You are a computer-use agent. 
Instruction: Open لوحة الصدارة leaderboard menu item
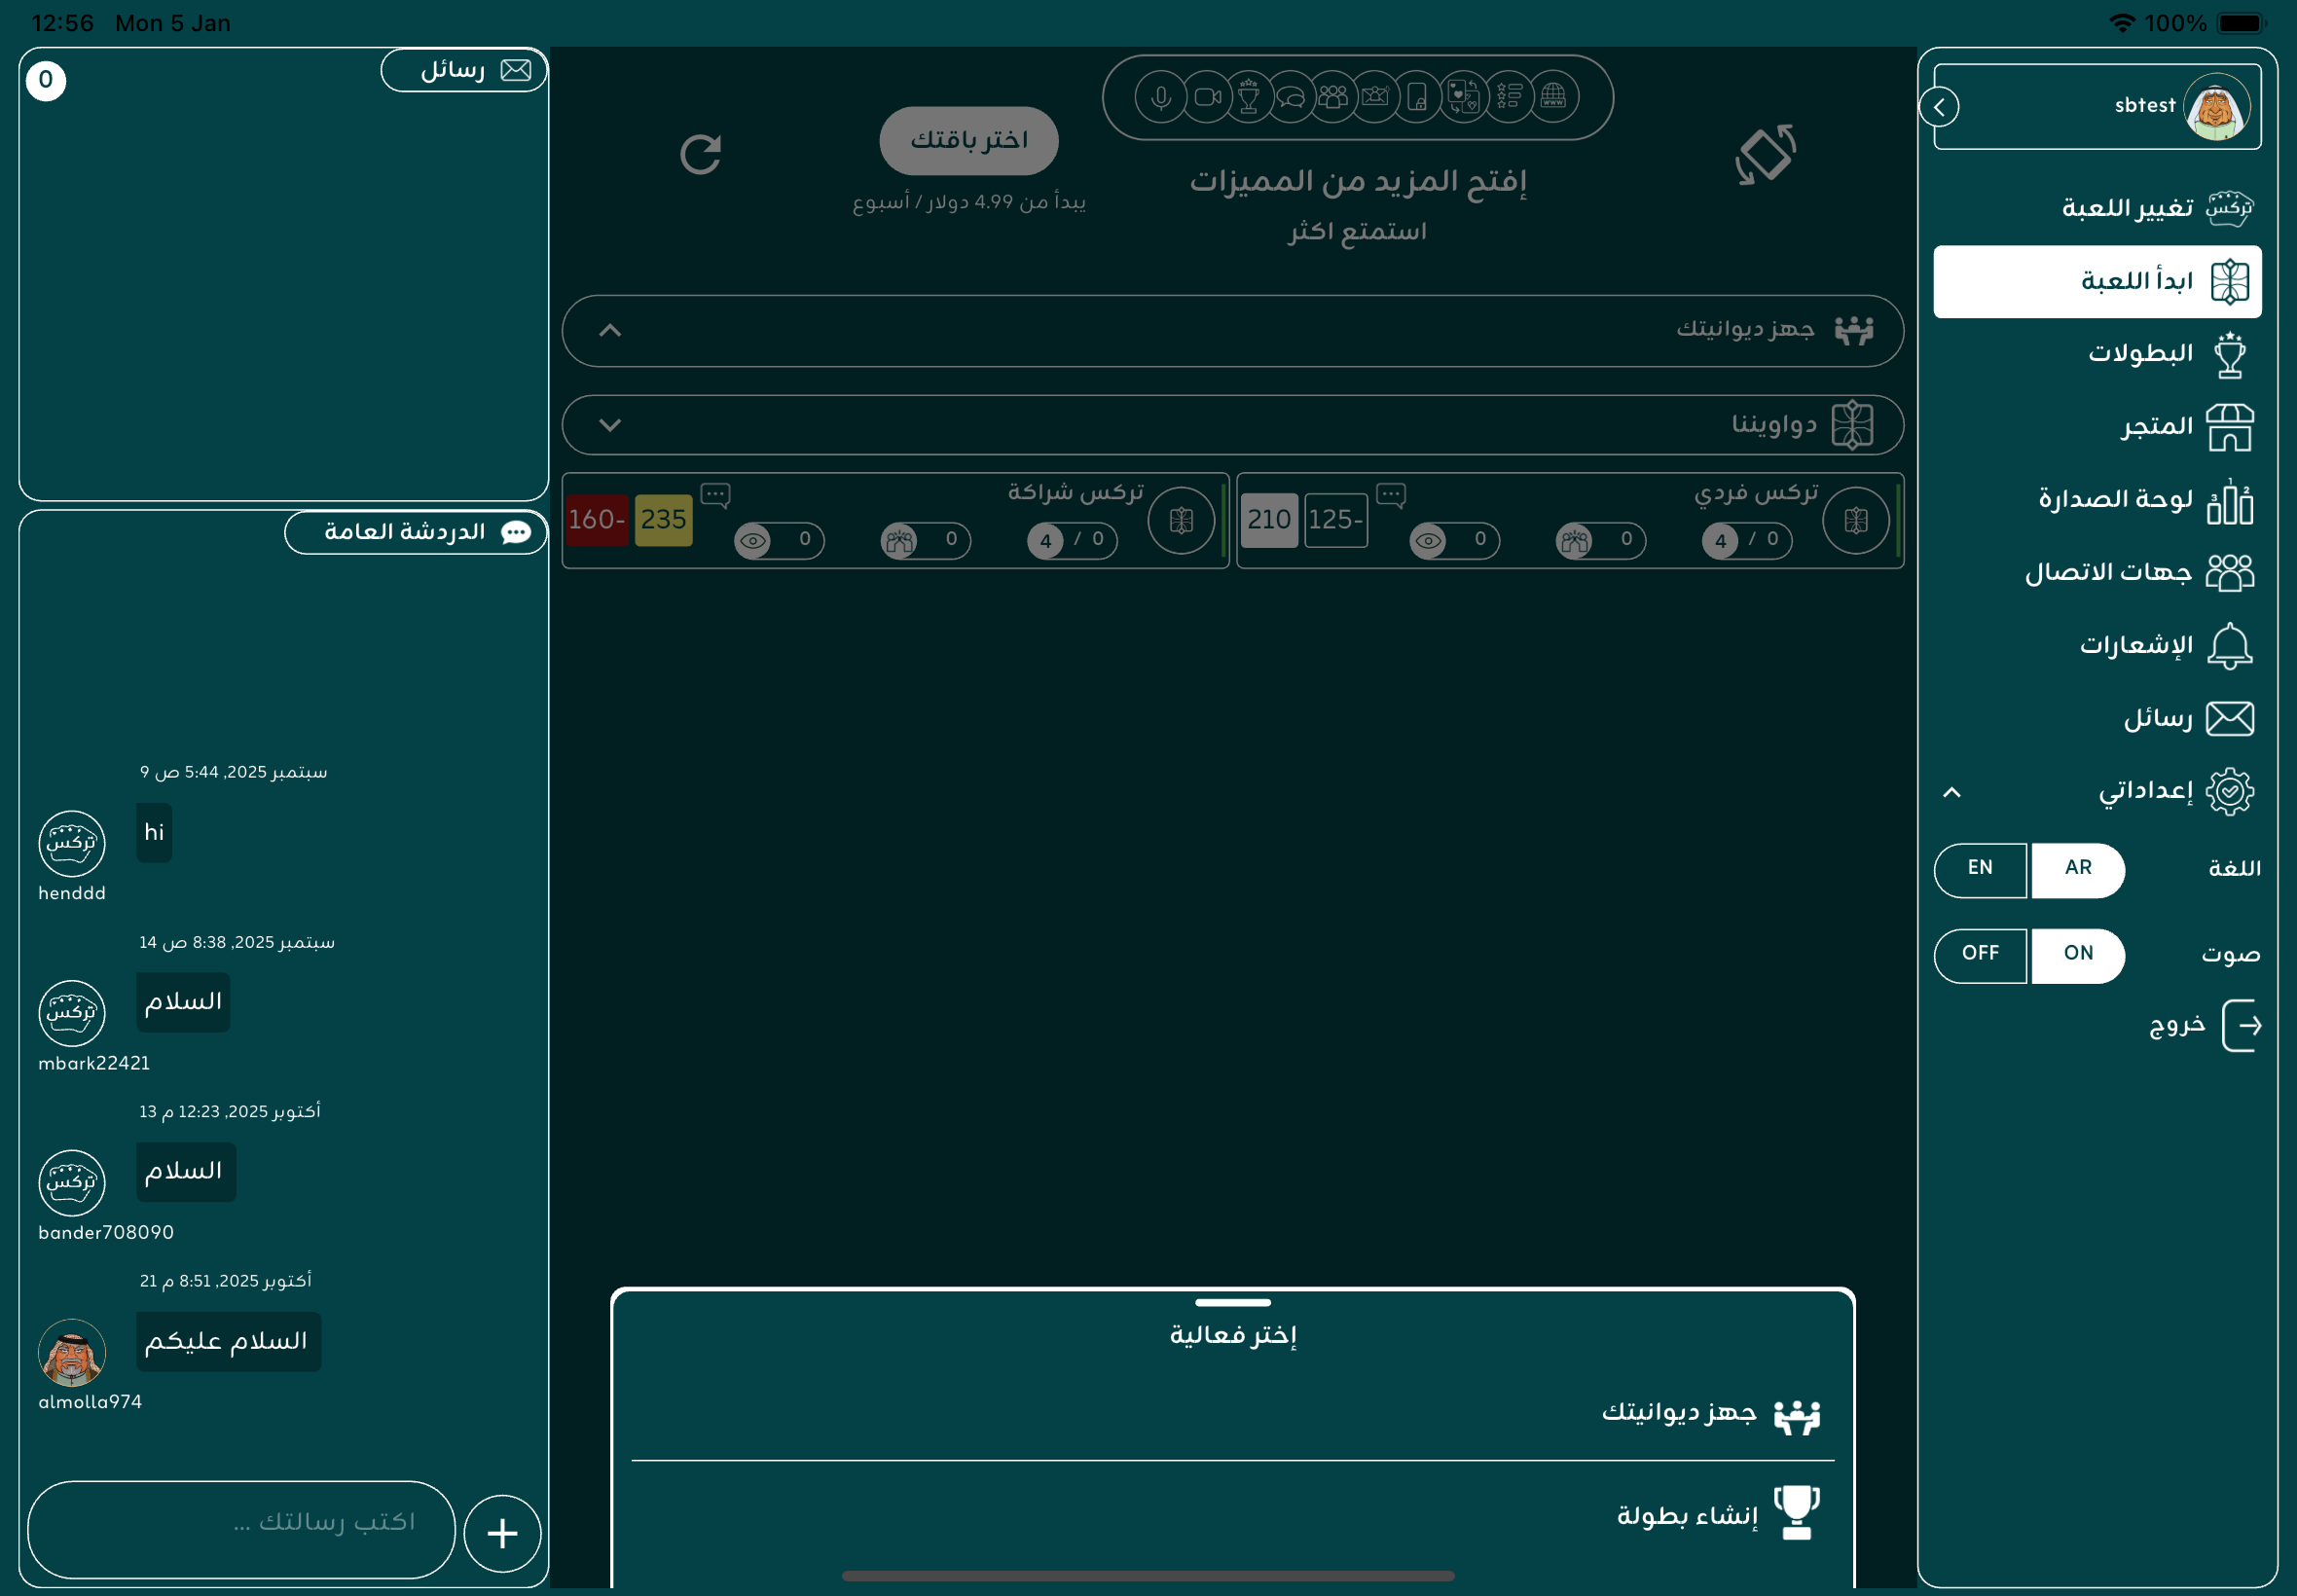coord(2115,499)
